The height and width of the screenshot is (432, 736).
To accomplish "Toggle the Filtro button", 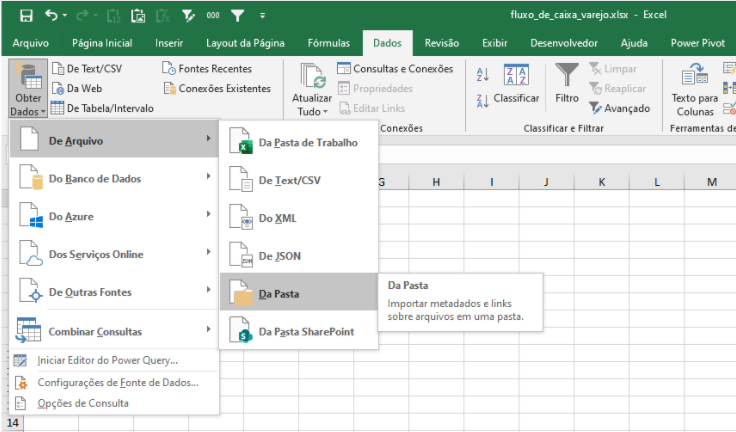I will pyautogui.click(x=567, y=84).
